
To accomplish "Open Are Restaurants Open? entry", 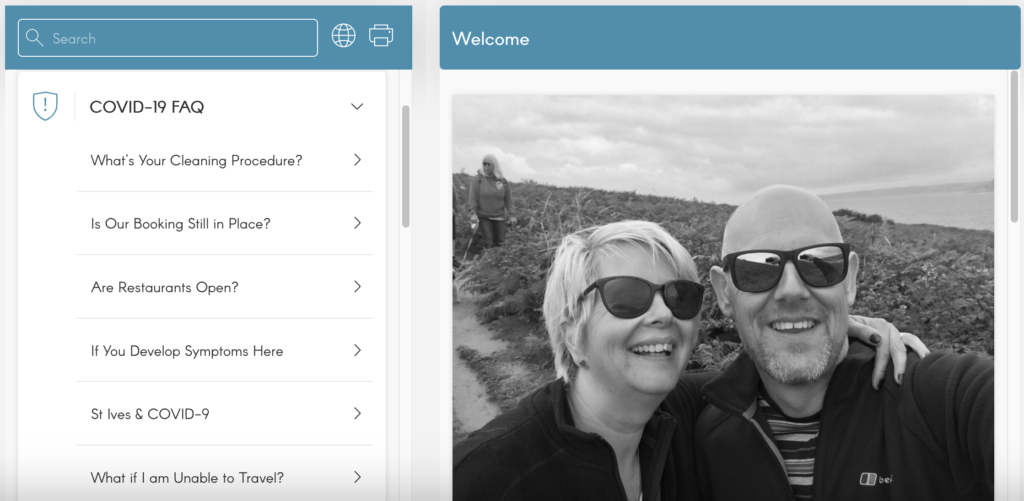I will click(165, 287).
